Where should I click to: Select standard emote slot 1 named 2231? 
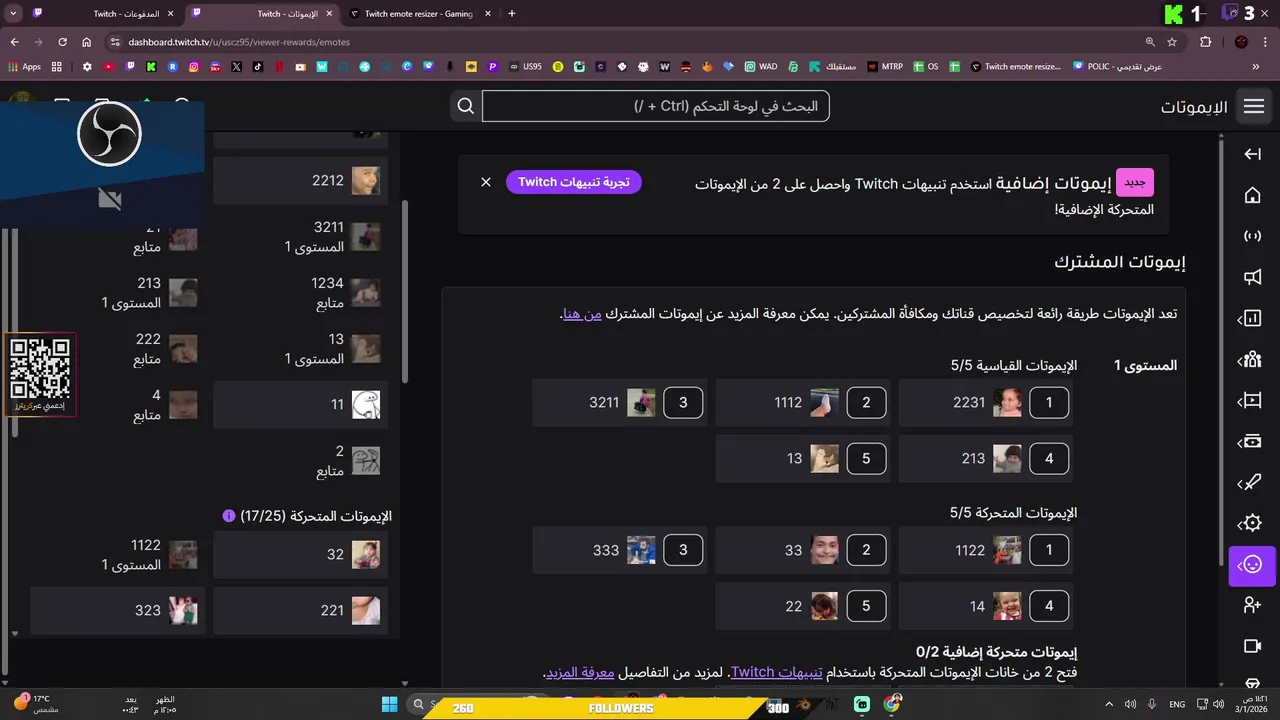(x=986, y=403)
